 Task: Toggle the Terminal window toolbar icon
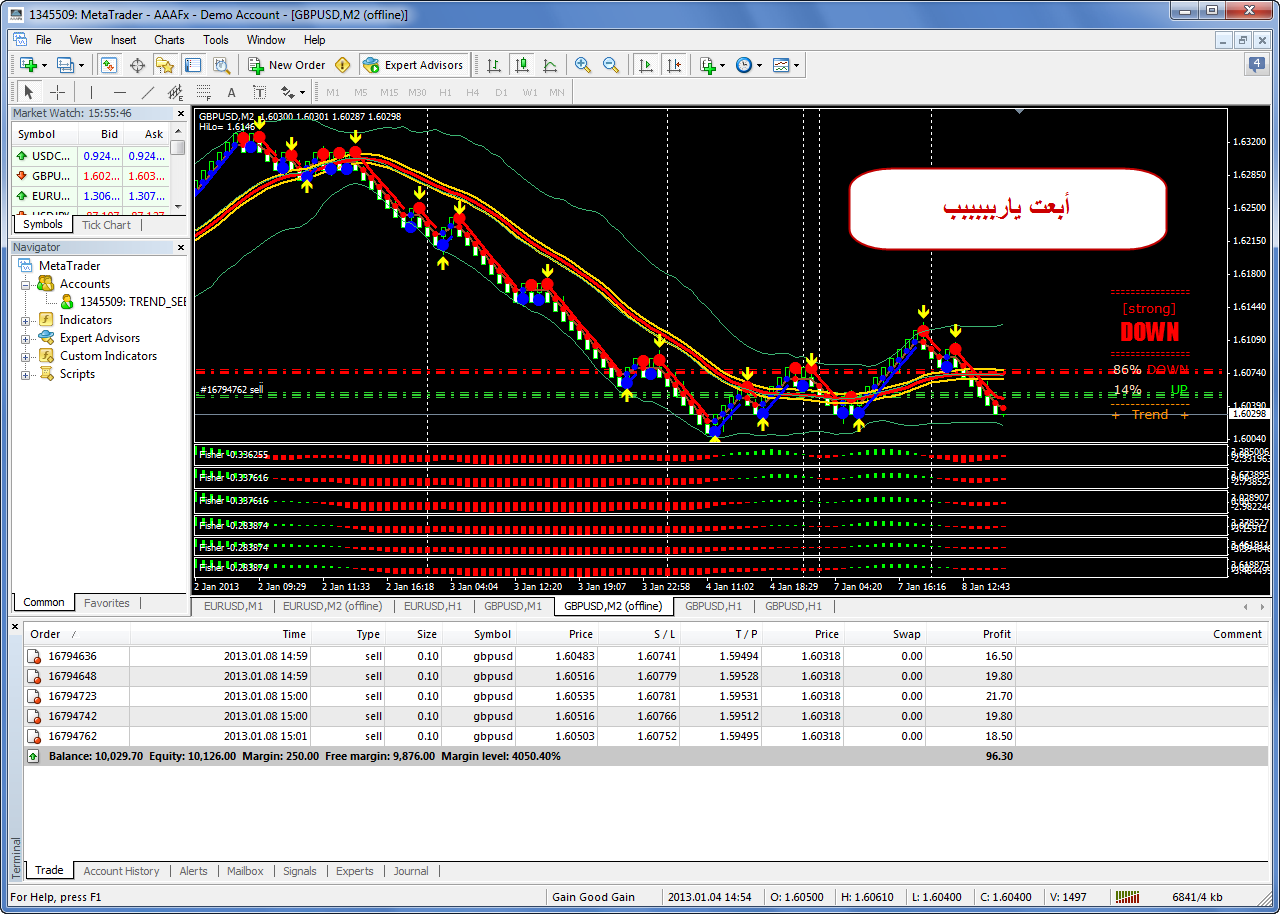tap(193, 65)
